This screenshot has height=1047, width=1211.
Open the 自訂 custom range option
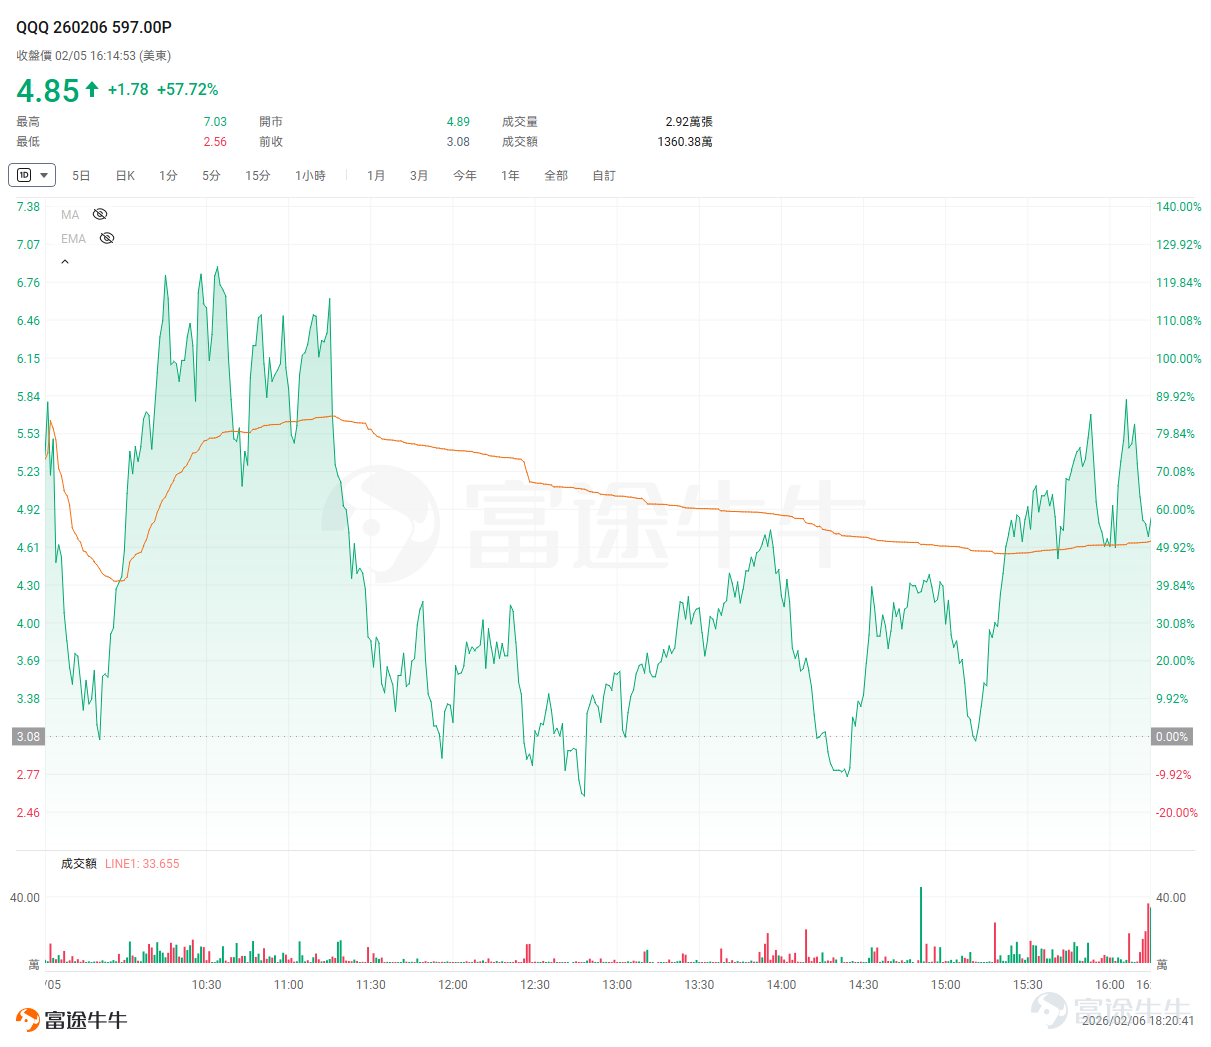(x=604, y=176)
